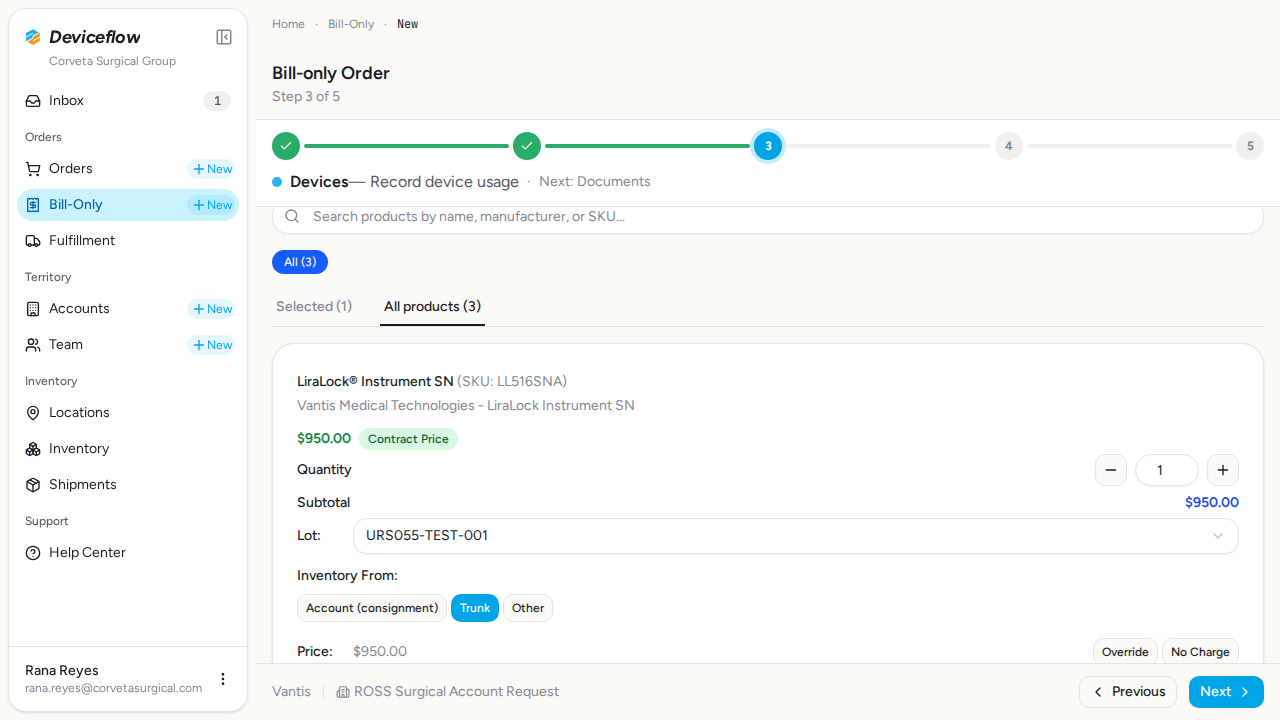Open the Lot dropdown URS055-TEST-001

[796, 536]
